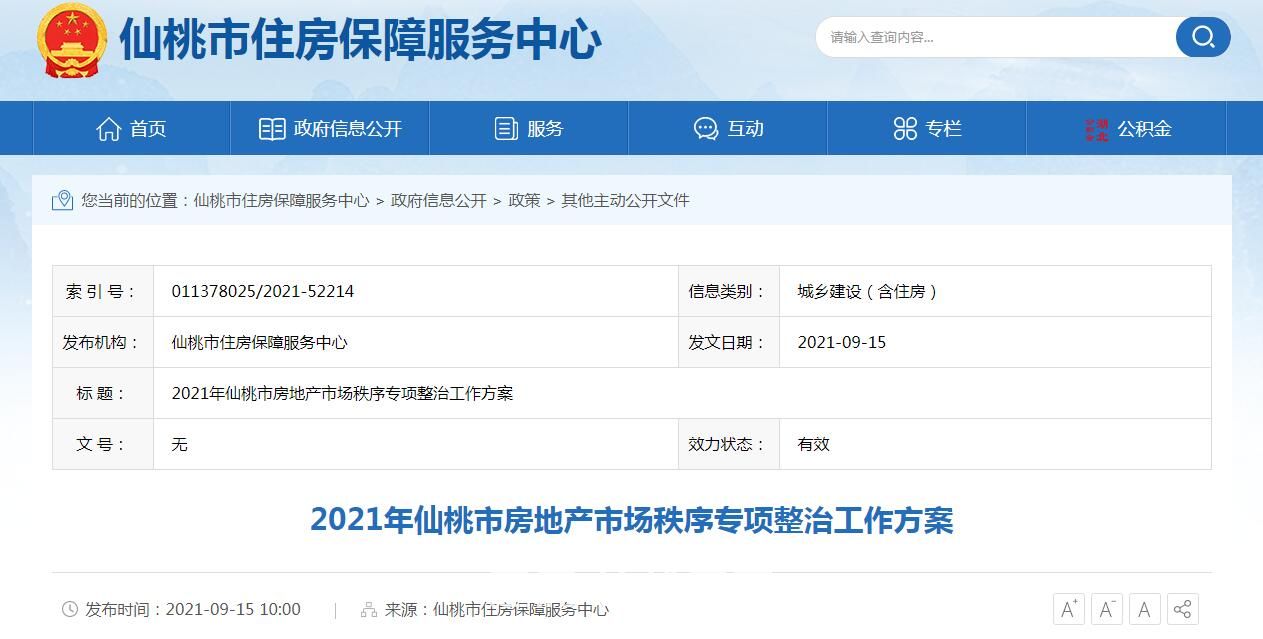Click the speech-bubble icon beside 互动
The width and height of the screenshot is (1263, 639).
pyautogui.click(x=705, y=128)
